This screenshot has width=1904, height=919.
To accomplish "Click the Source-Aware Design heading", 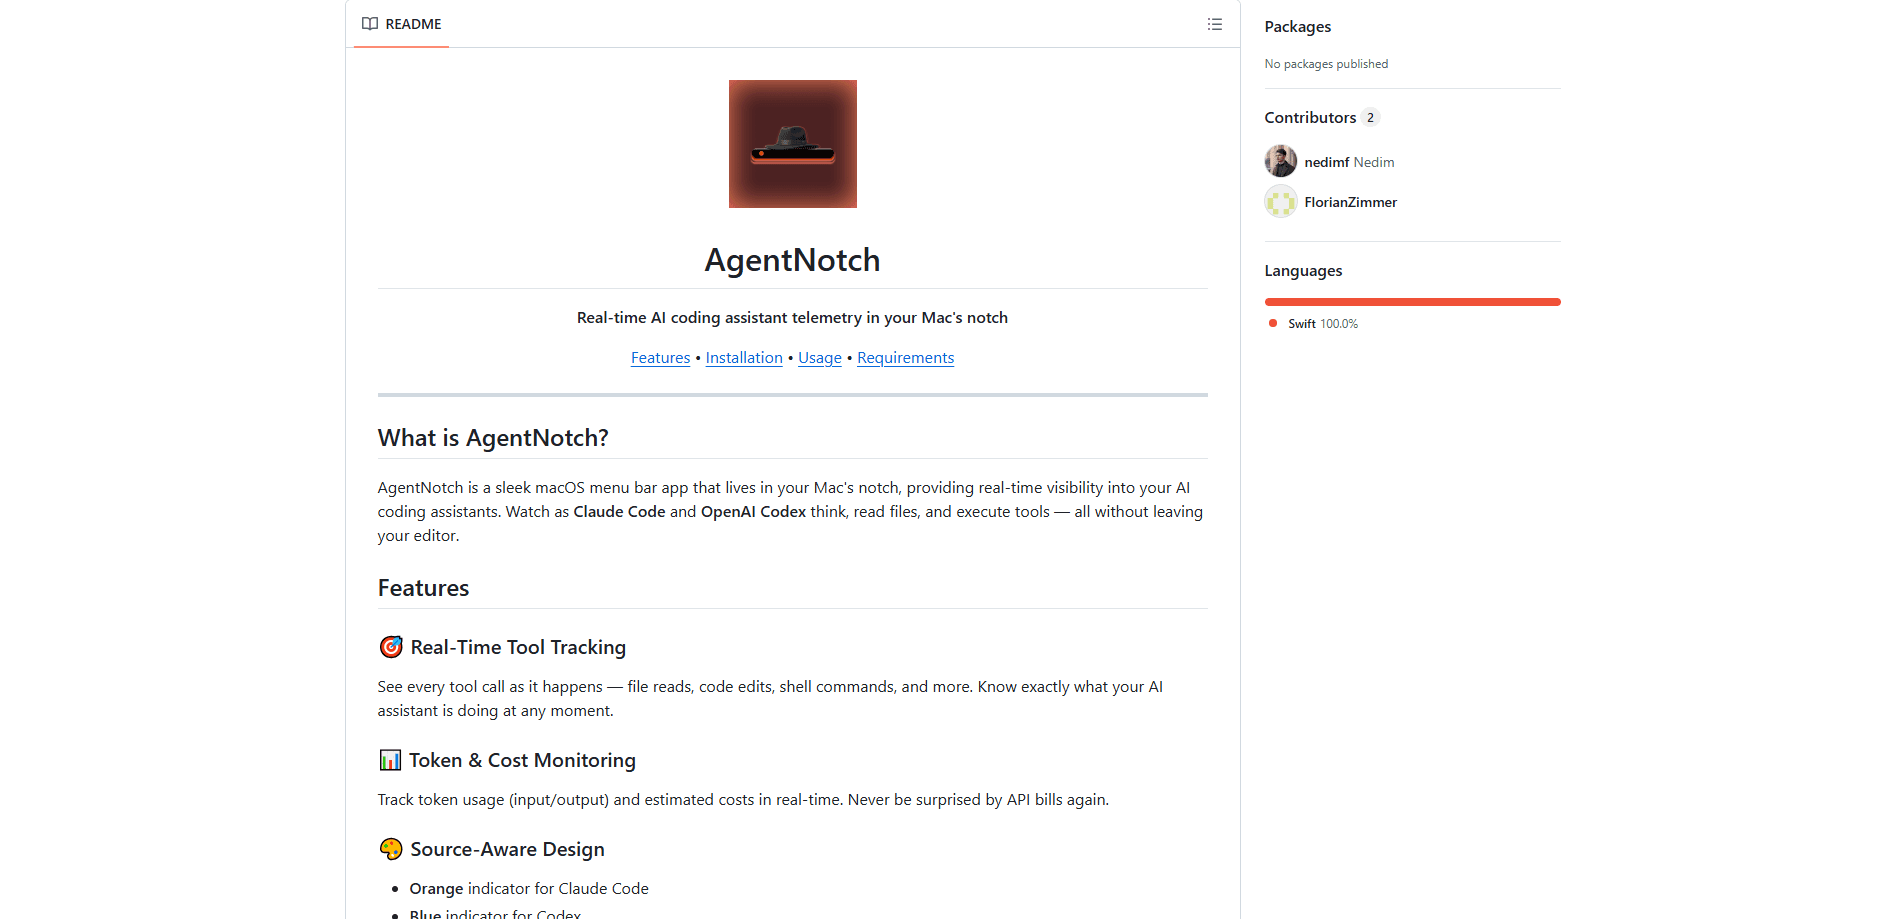I will (x=508, y=849).
